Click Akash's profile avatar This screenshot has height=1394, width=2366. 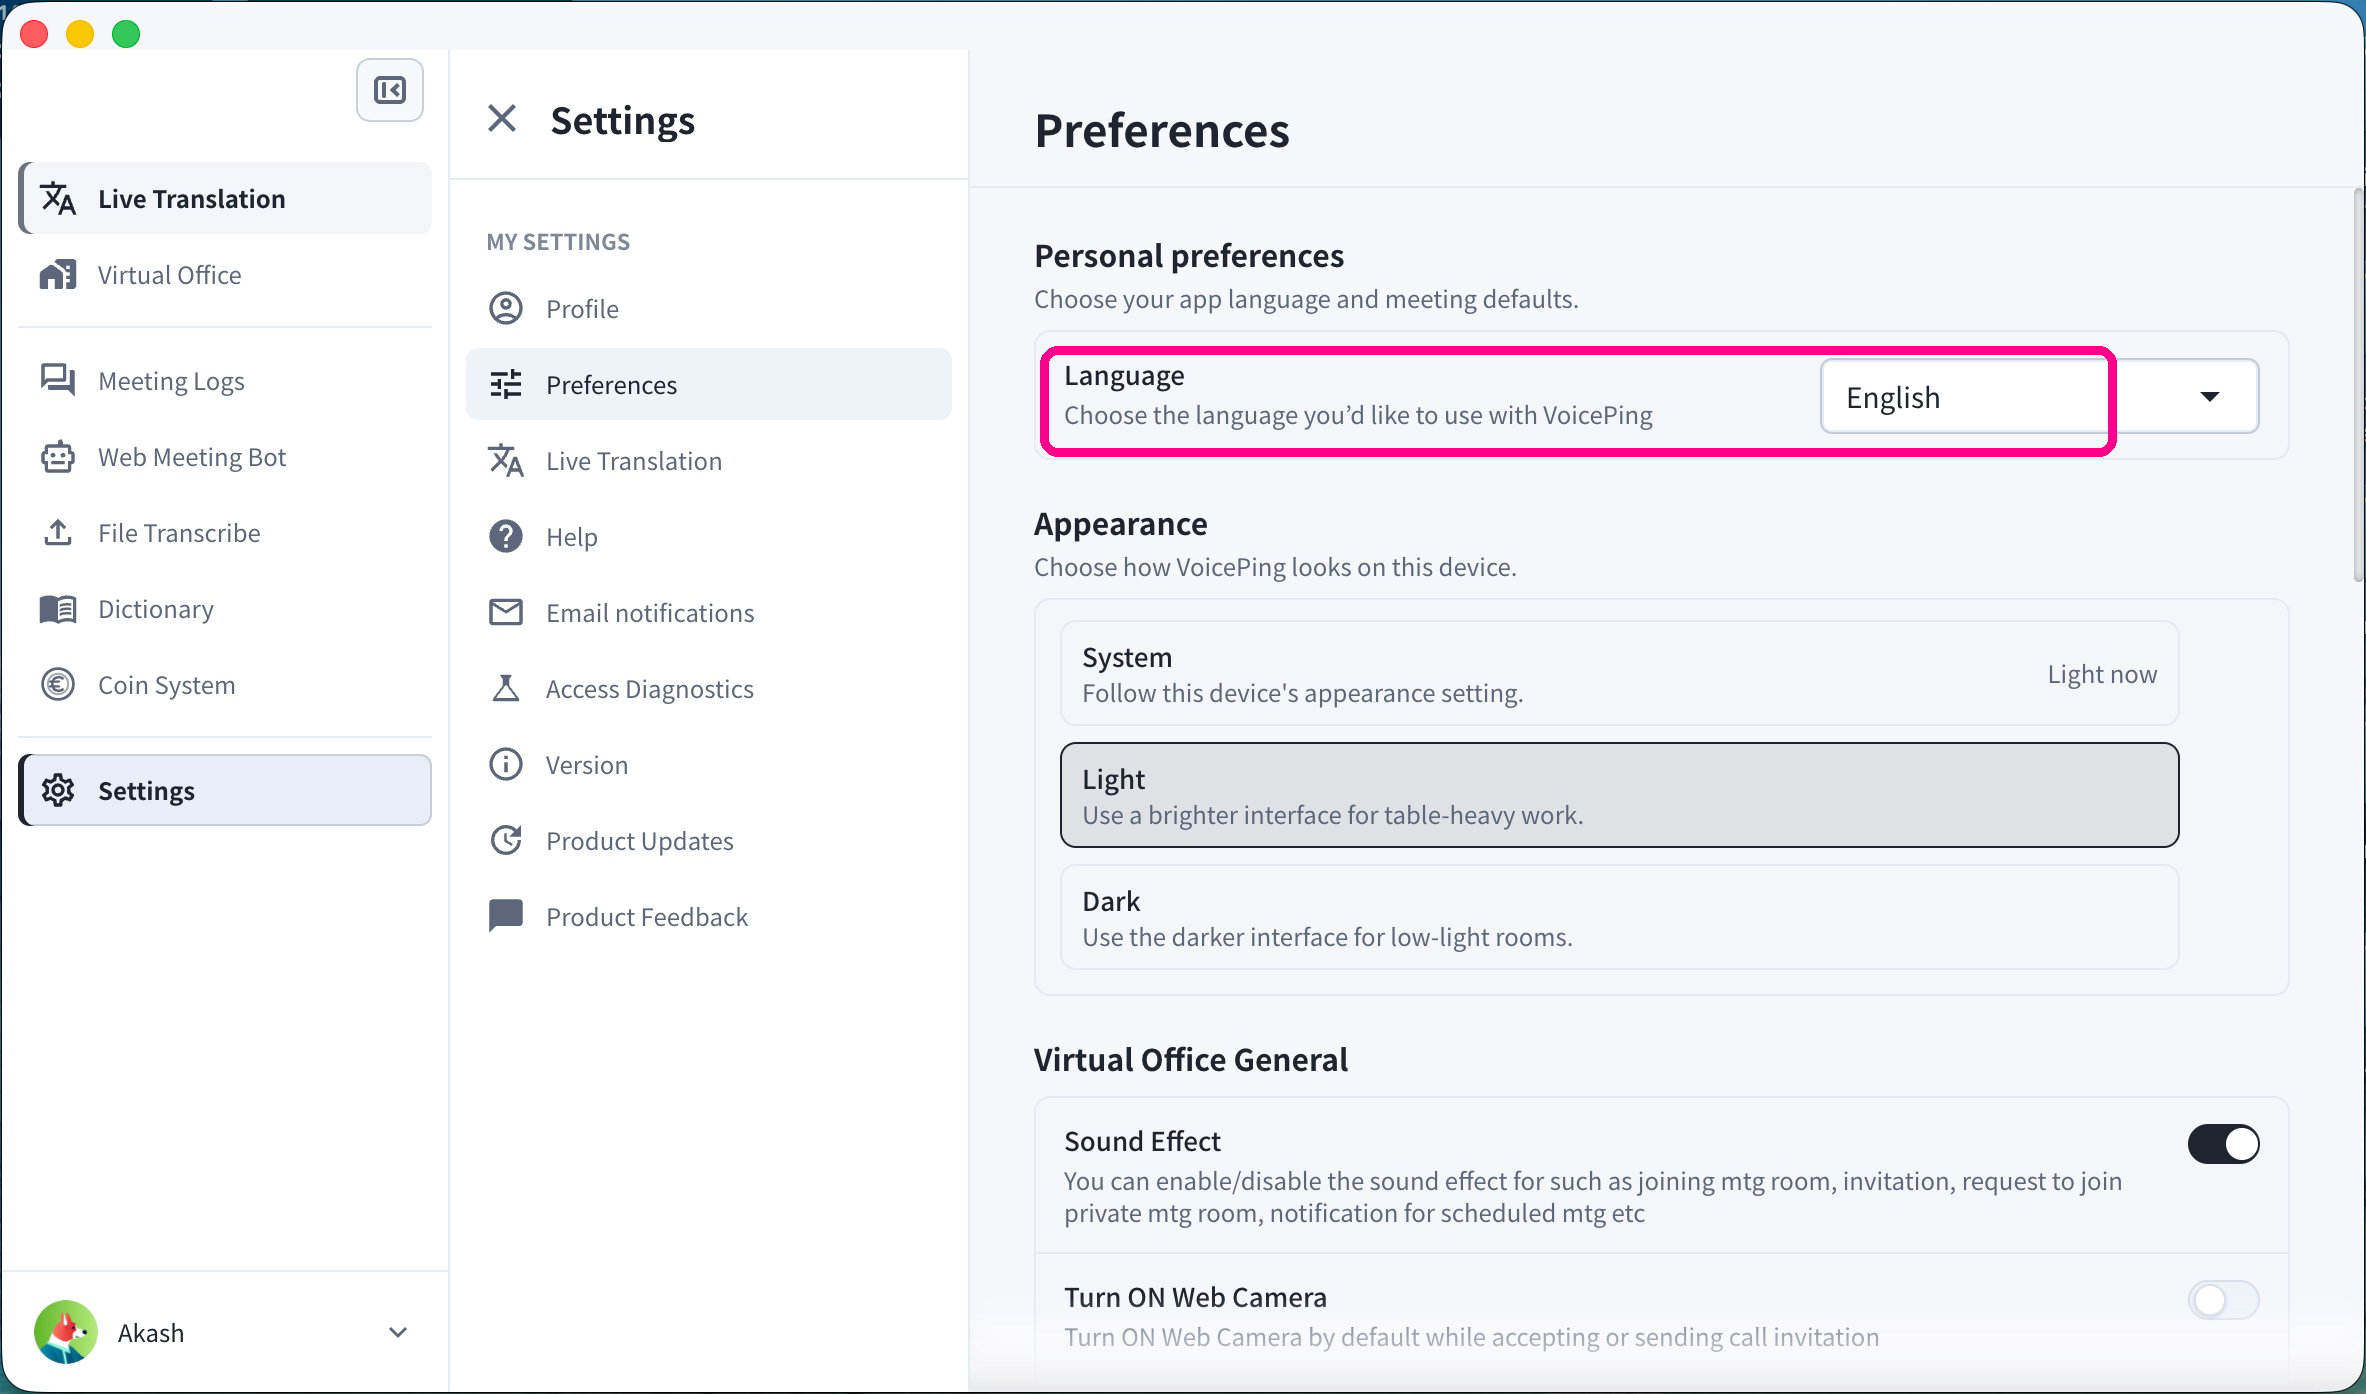coord(66,1332)
